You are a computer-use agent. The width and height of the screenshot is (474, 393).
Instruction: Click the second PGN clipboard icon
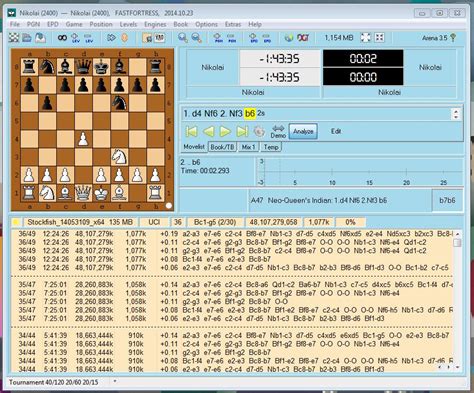(x=232, y=38)
